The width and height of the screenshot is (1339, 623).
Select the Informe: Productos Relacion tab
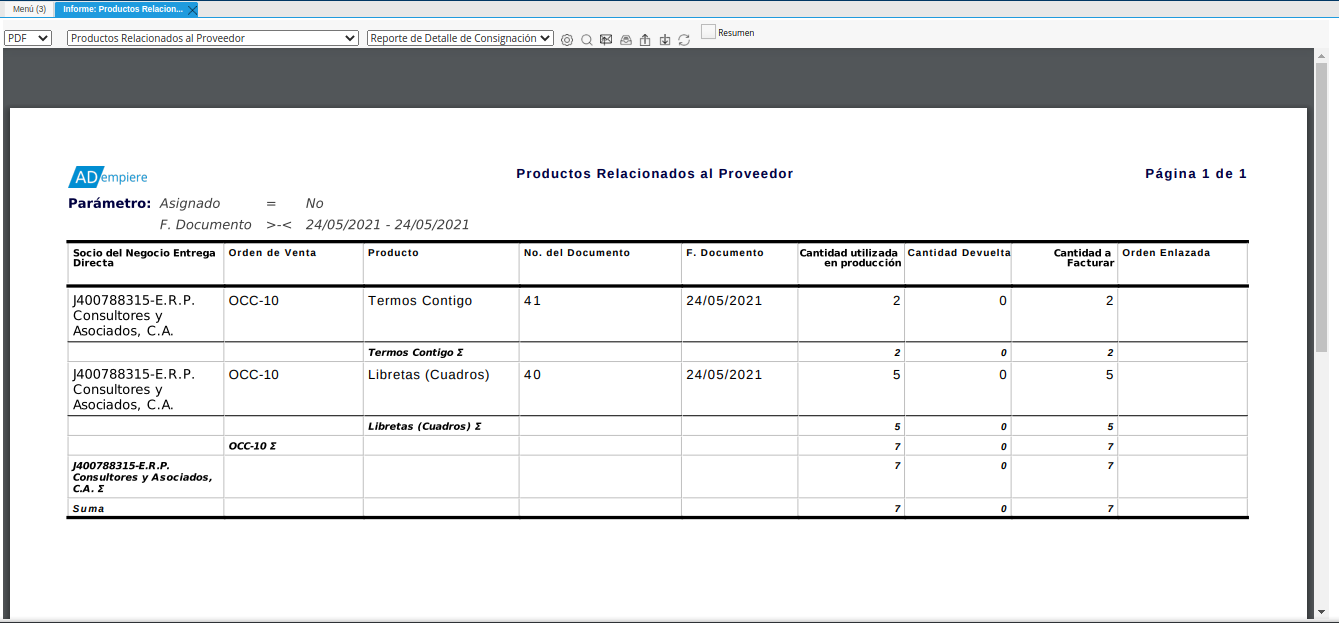coord(120,8)
